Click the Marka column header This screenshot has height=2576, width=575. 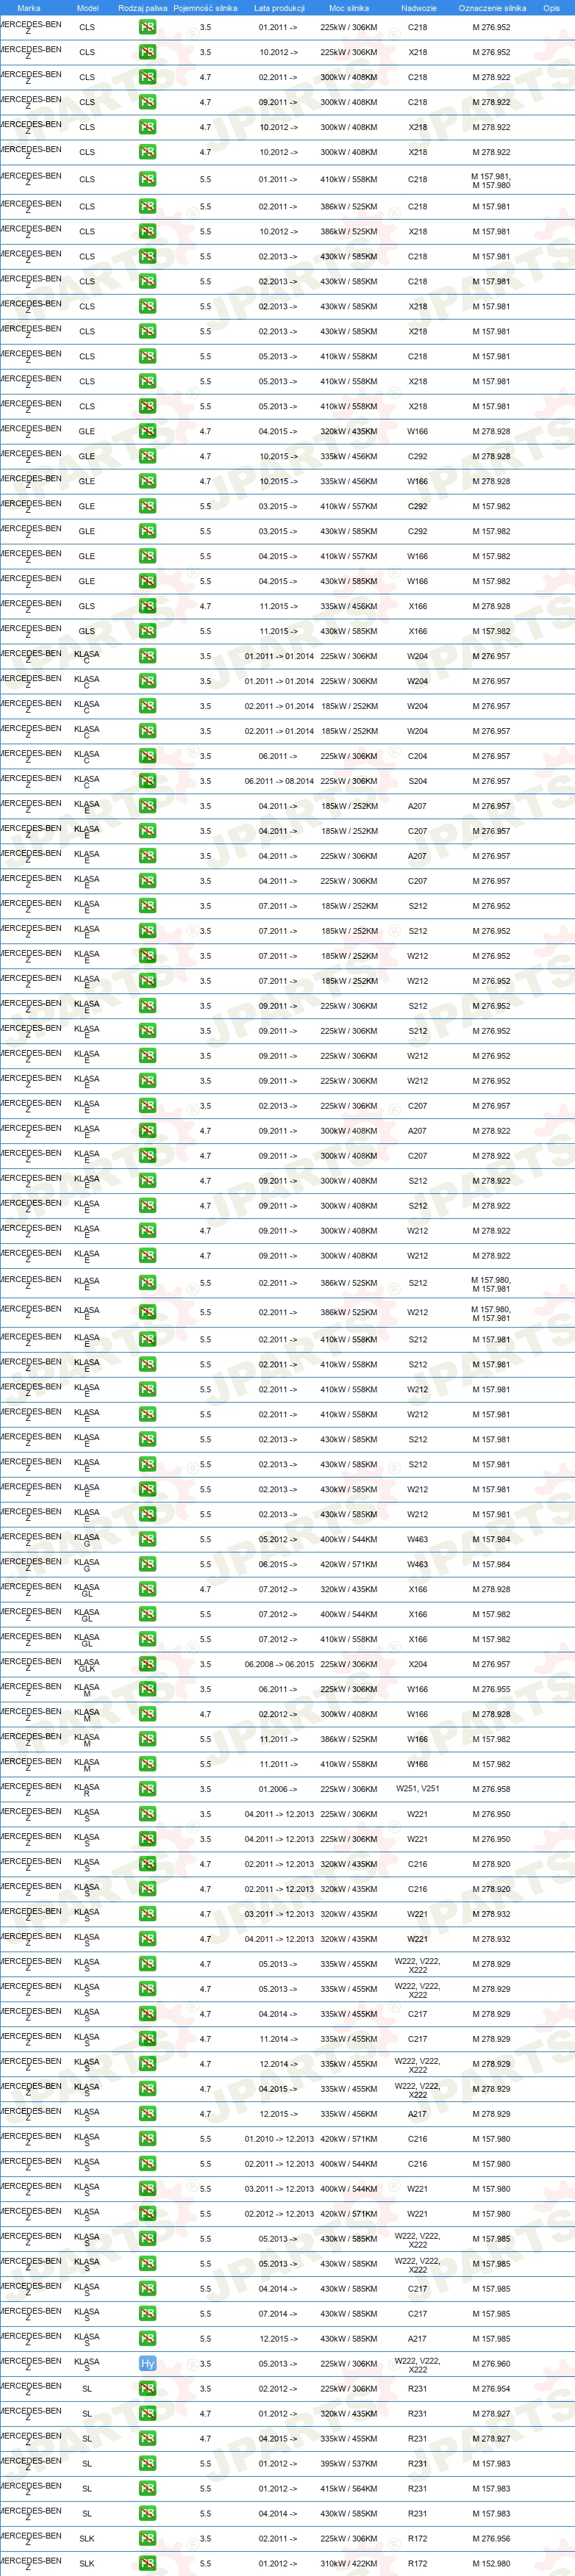(29, 8)
